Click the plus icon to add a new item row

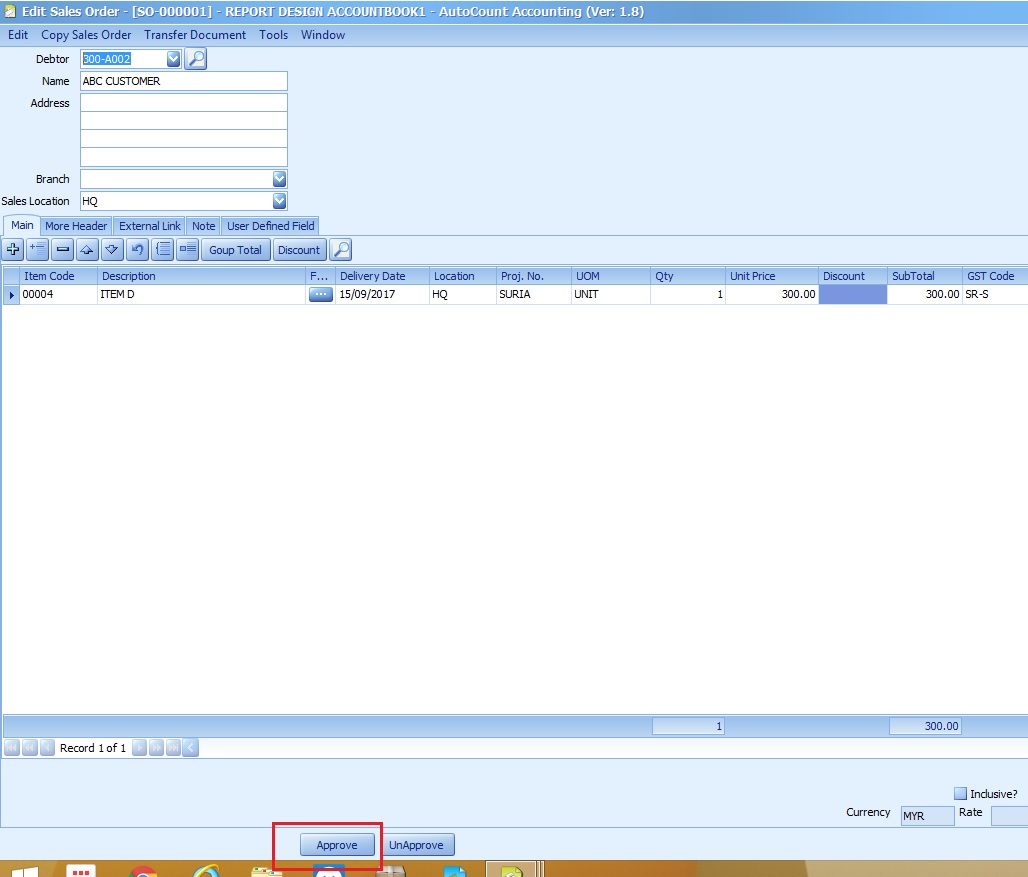14,249
